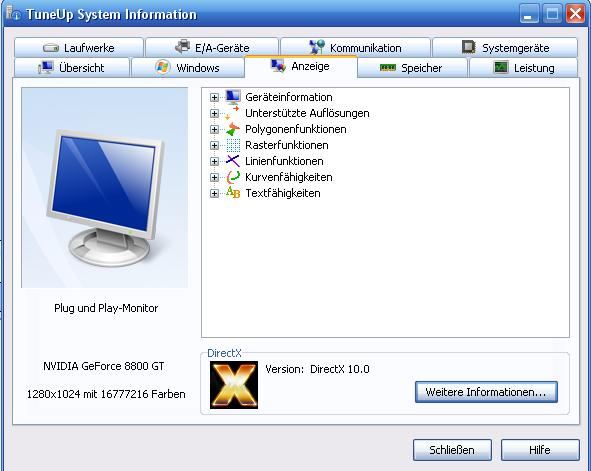
Task: Click the 'Version: DirectX 10.0' text
Action: tap(317, 369)
